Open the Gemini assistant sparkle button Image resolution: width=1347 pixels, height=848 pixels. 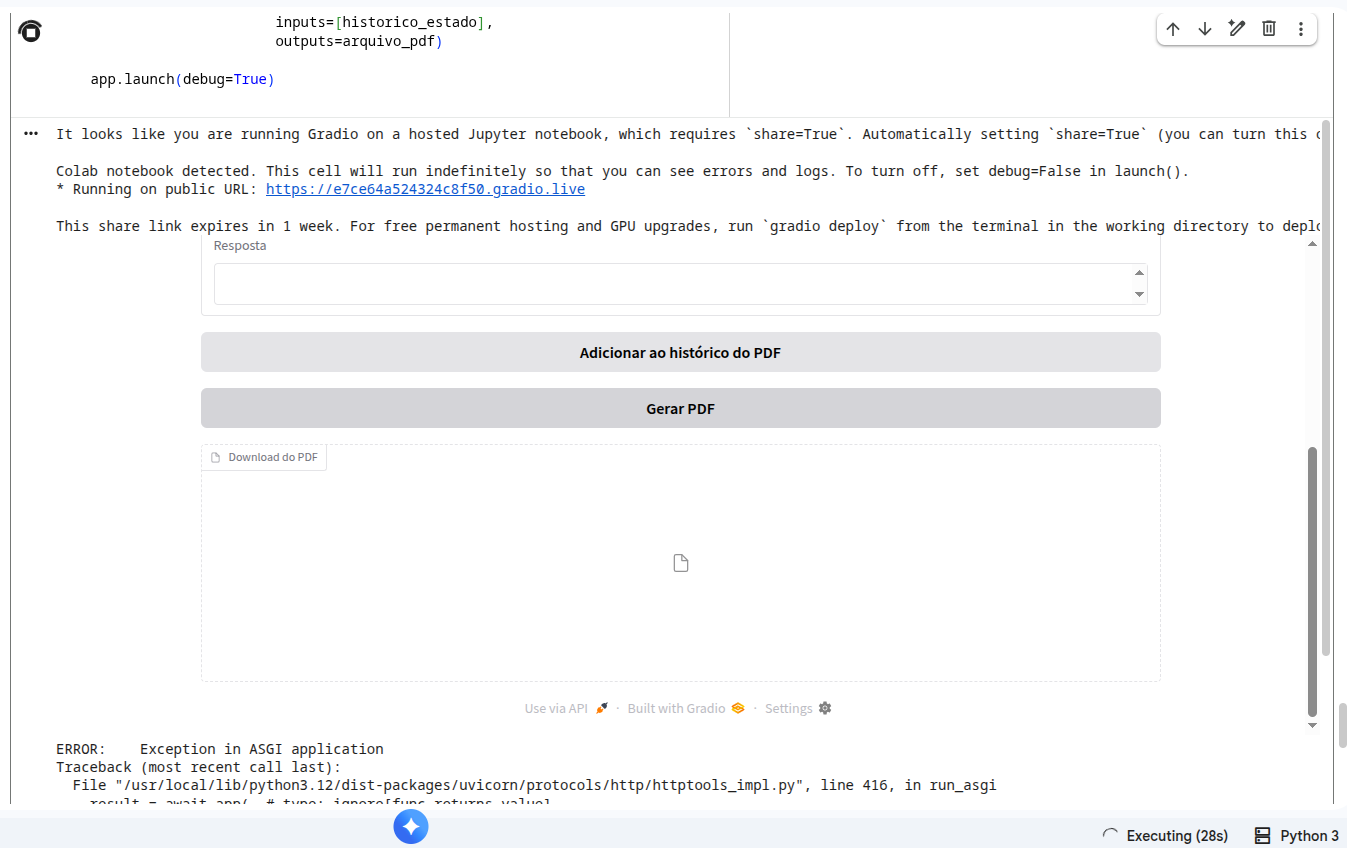click(411, 827)
